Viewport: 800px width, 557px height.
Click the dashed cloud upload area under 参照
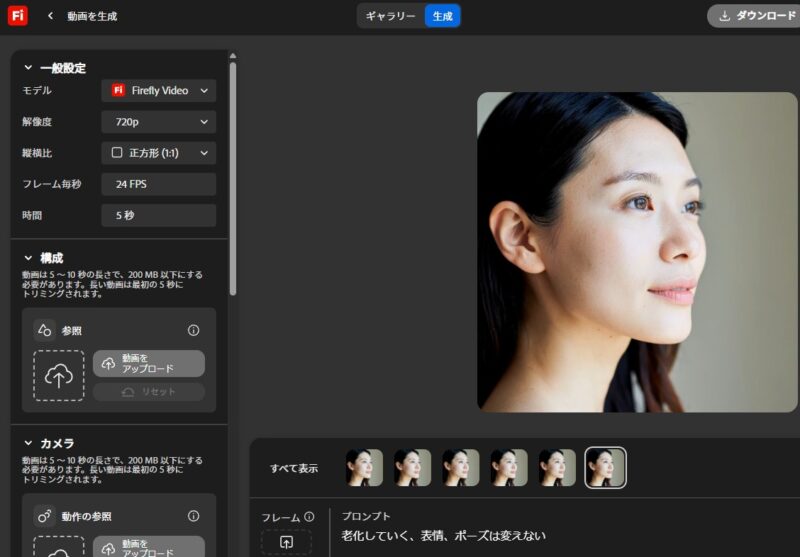pyautogui.click(x=59, y=375)
